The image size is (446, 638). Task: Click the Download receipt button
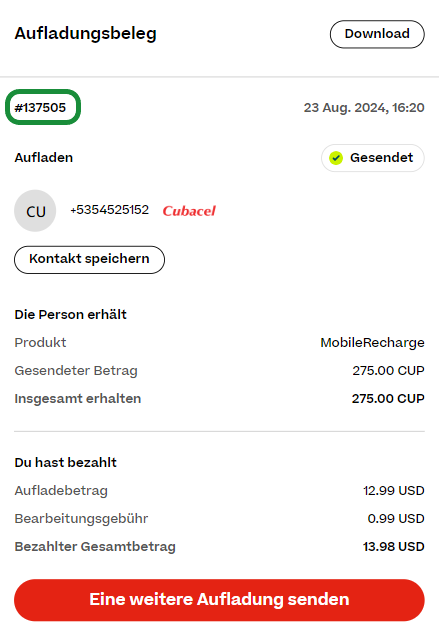pyautogui.click(x=377, y=34)
